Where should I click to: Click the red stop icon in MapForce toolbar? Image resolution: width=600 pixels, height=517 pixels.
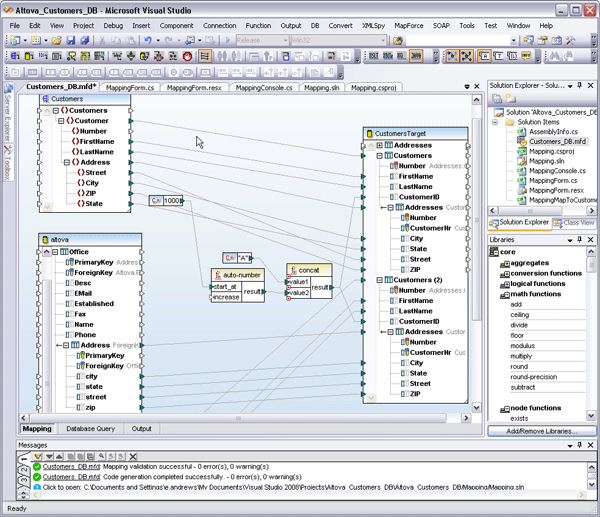click(187, 57)
